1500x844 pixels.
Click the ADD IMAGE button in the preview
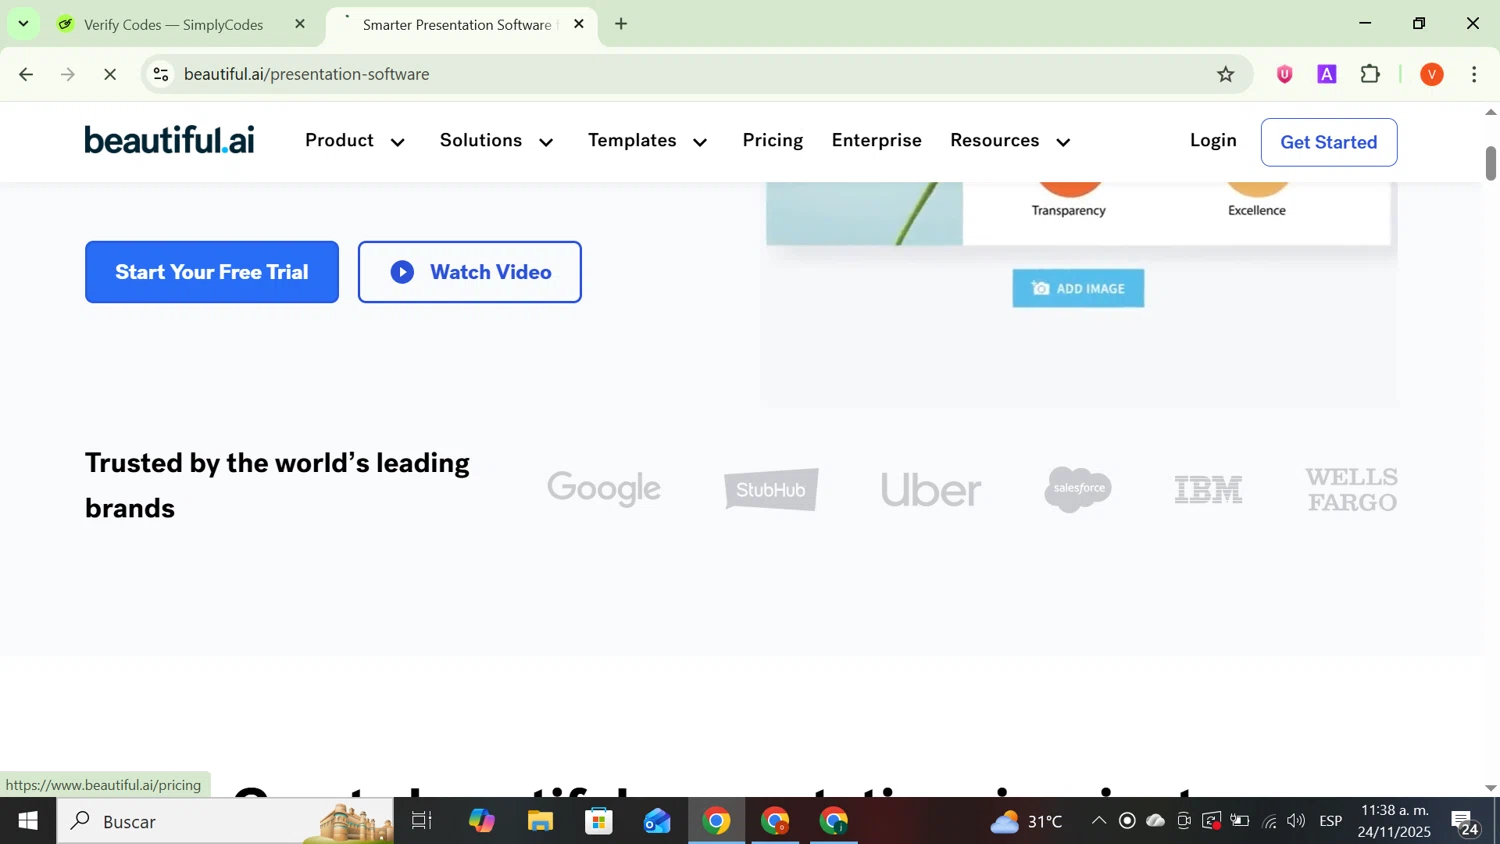click(1078, 288)
